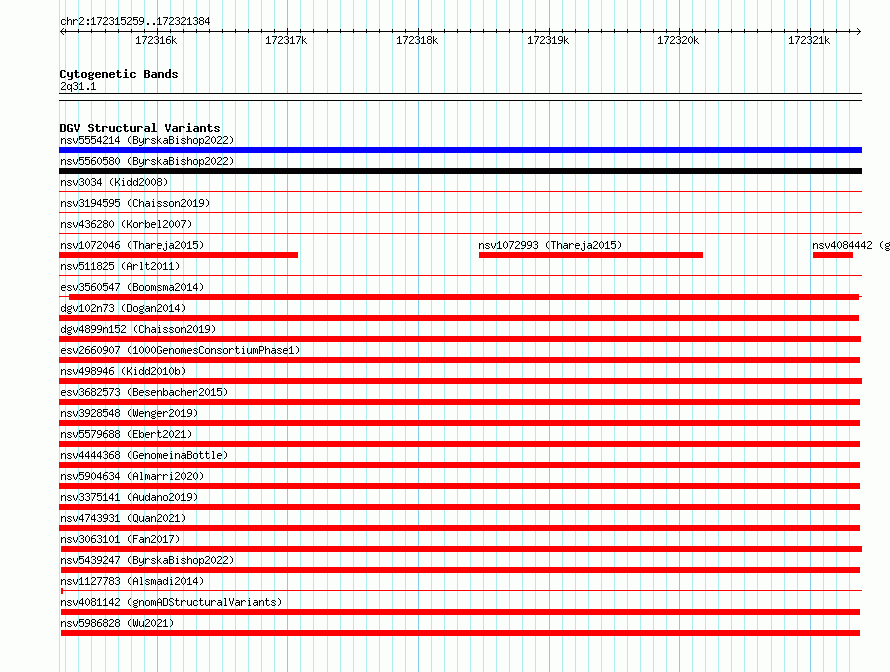Click the red nsv3063101 variant bar

[461, 549]
